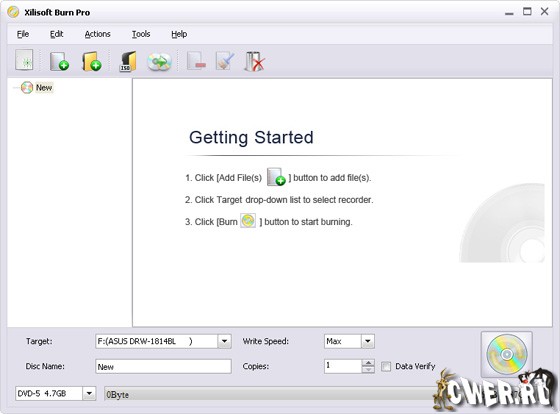
Task: Select the New disc tree item
Action: coord(44,88)
